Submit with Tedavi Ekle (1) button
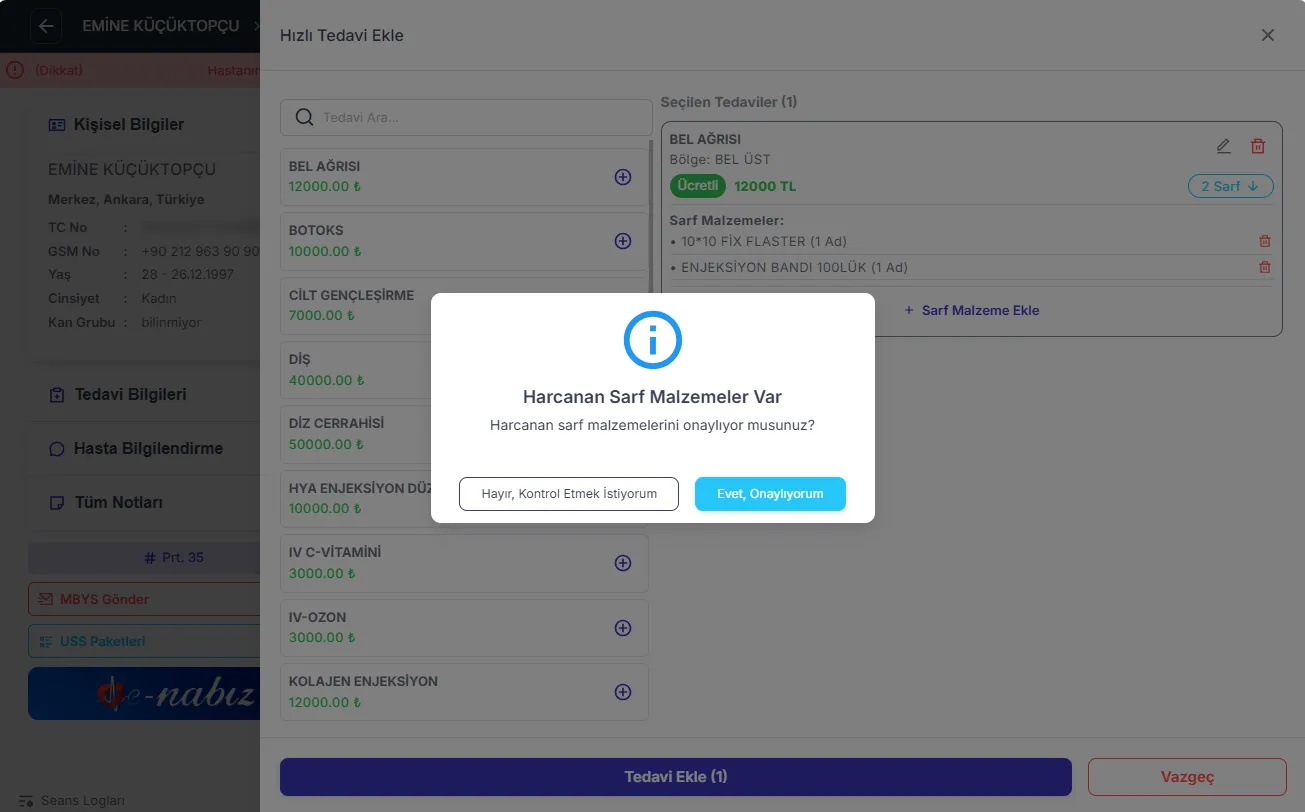1305x812 pixels. (676, 777)
